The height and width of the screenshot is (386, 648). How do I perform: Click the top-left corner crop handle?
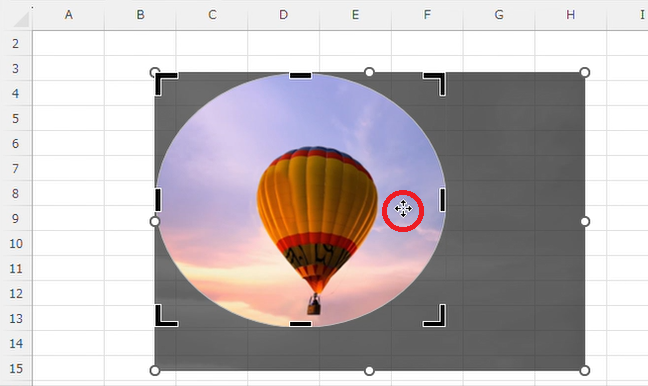click(x=165, y=84)
